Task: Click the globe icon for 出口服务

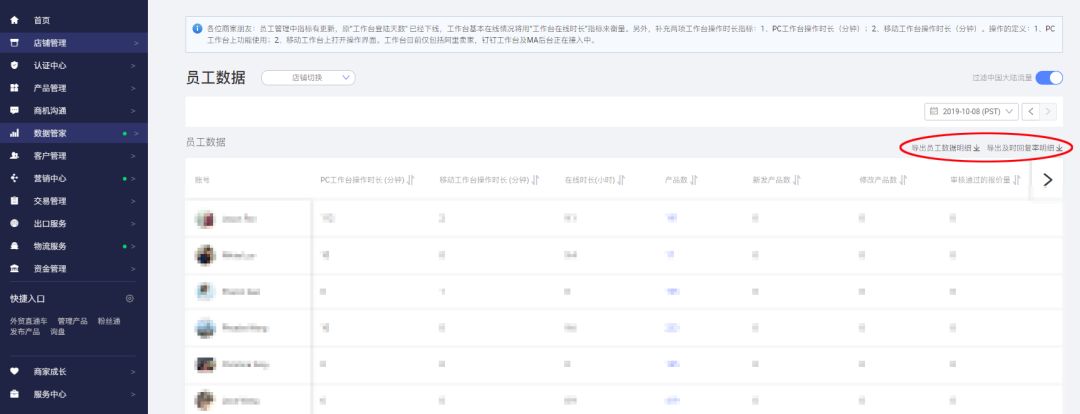Action: pos(14,223)
